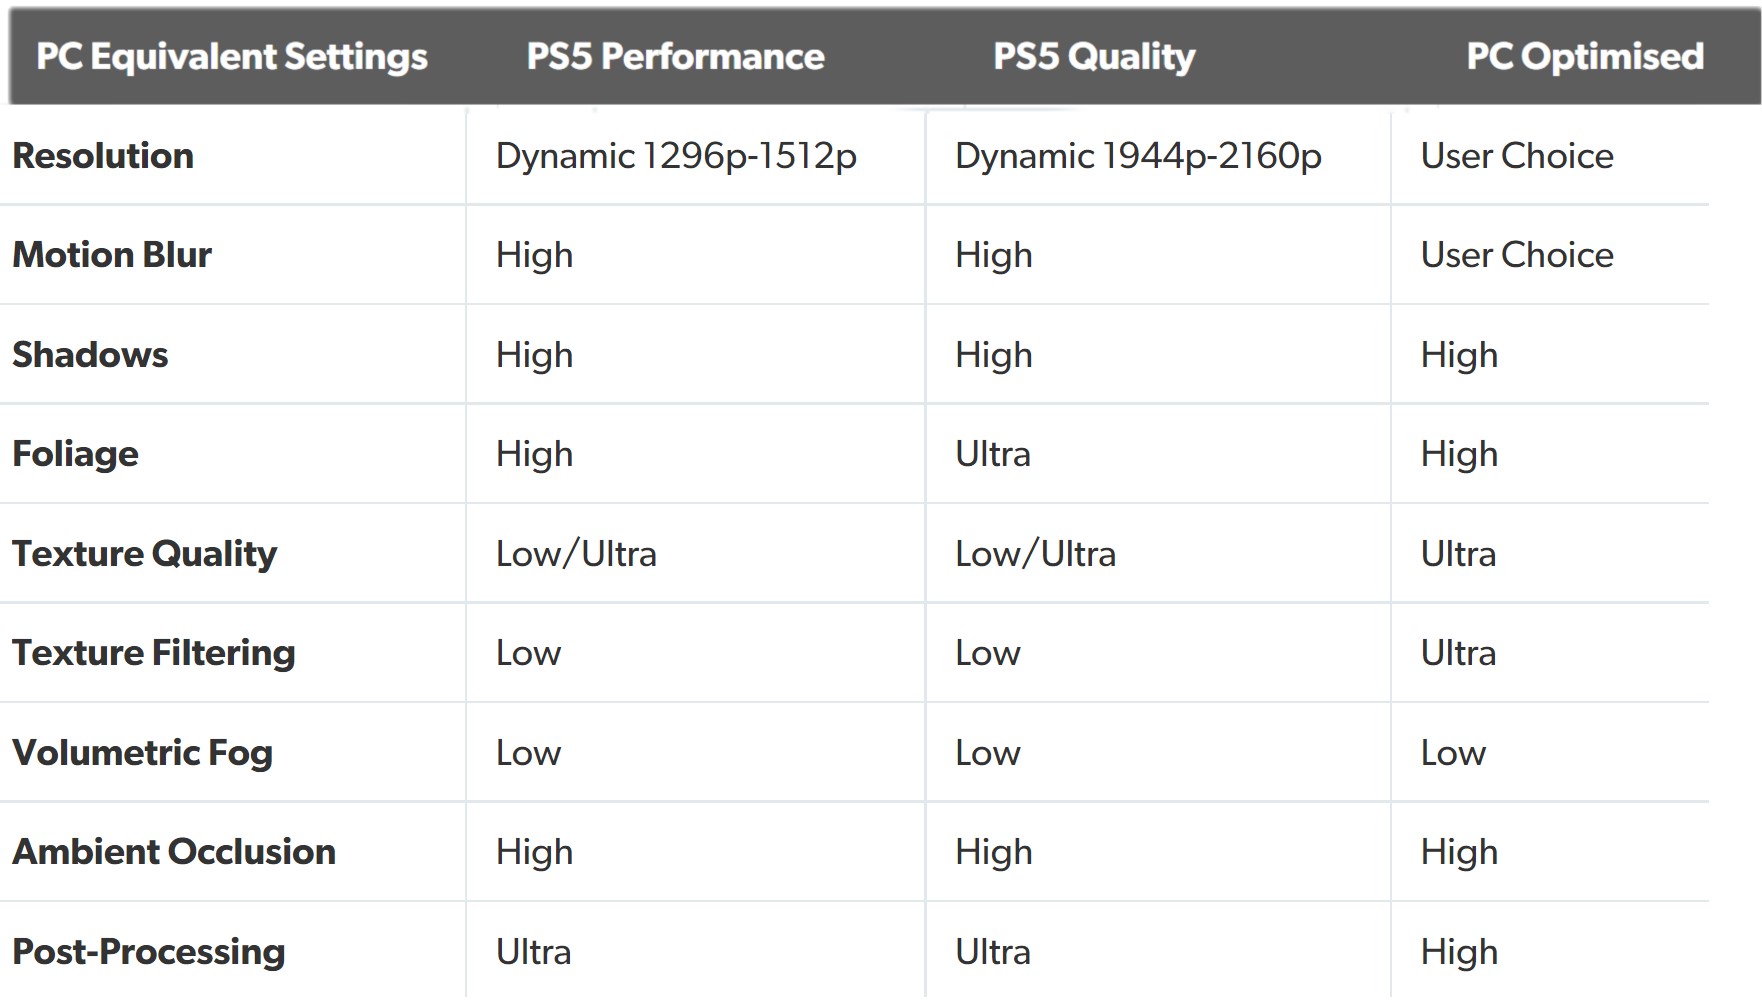1762x1000 pixels.
Task: Click the "PS5 Quality" column header
Action: 1094,57
